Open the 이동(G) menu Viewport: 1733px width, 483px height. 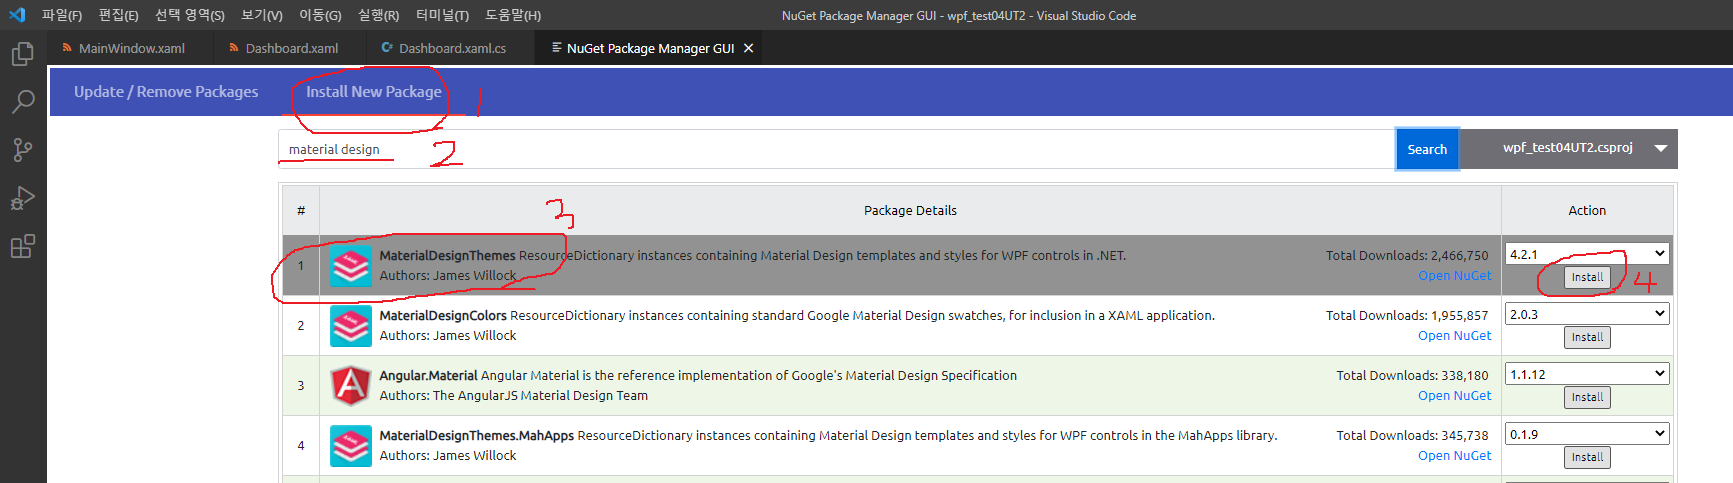pos(320,15)
